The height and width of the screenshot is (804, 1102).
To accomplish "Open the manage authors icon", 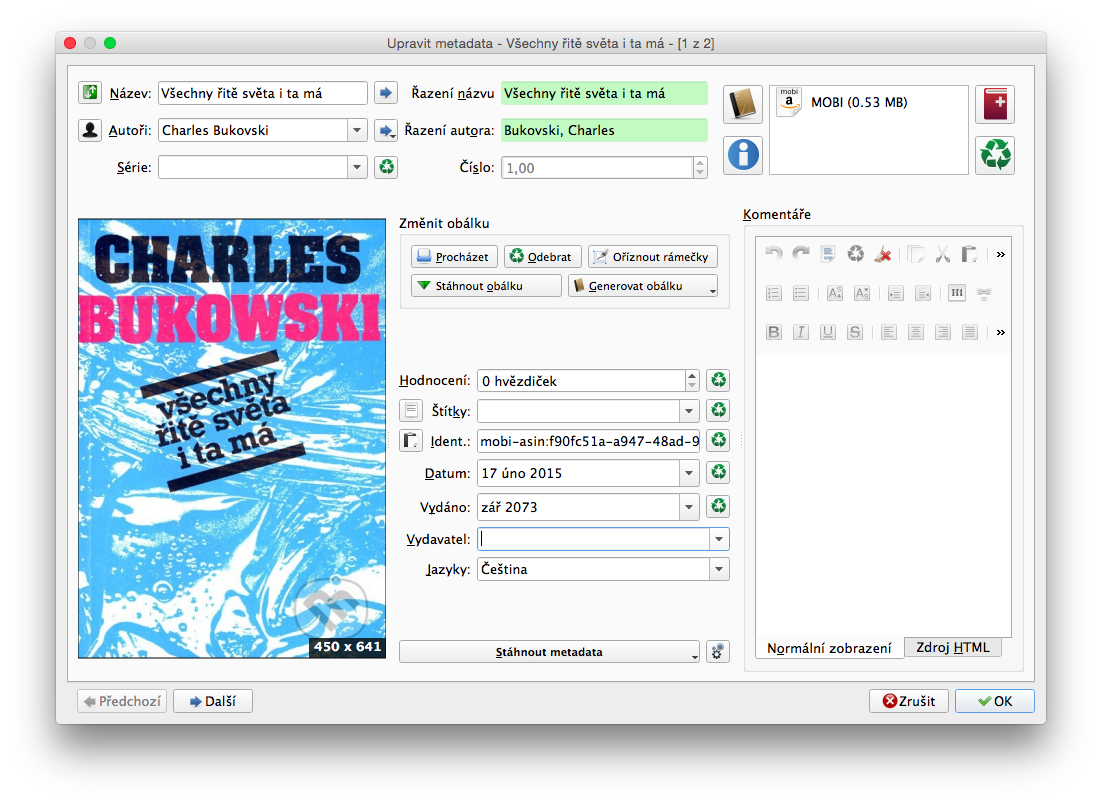I will [90, 130].
